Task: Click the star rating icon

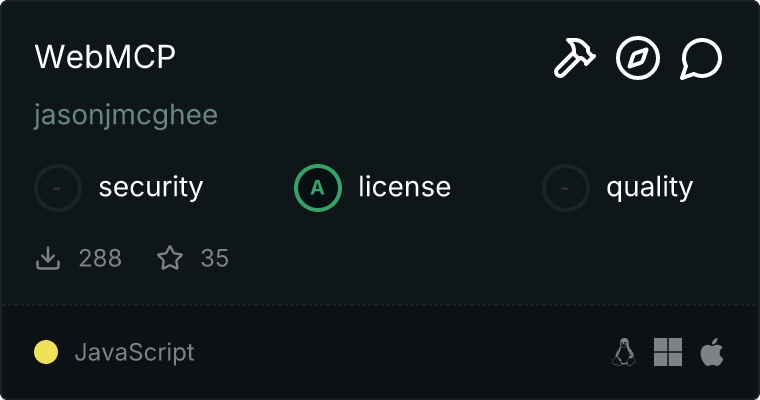Action: point(170,258)
